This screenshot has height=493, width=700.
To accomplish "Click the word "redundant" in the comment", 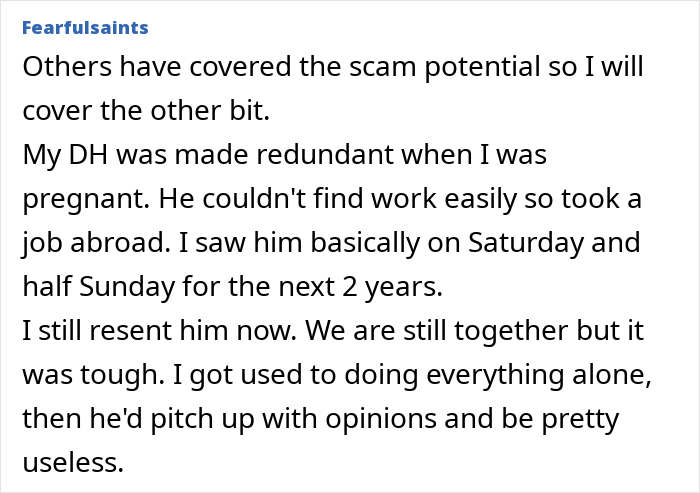I will click(325, 155).
